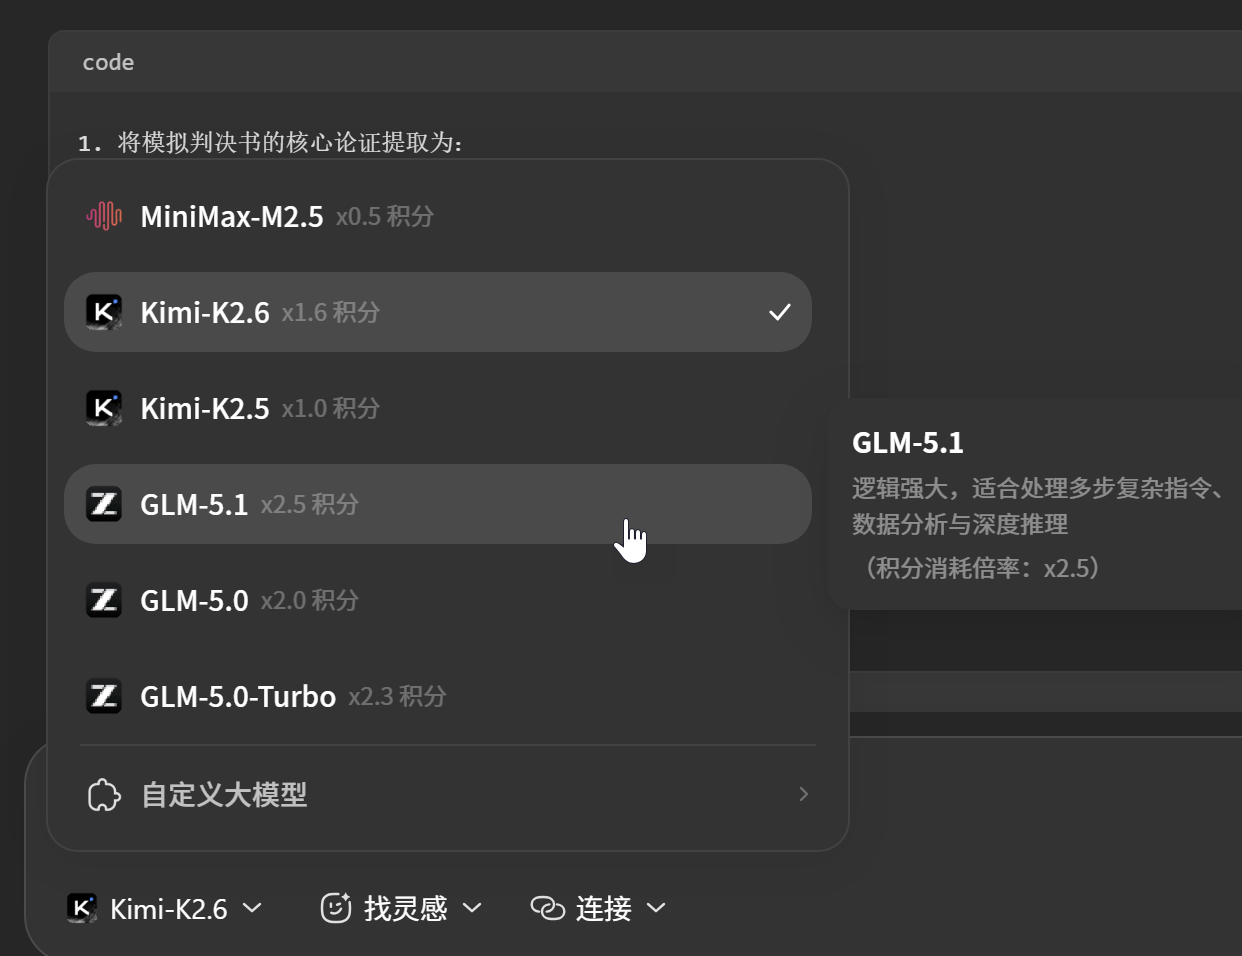Select the Kimi-K2.5 model option

[x=438, y=408]
